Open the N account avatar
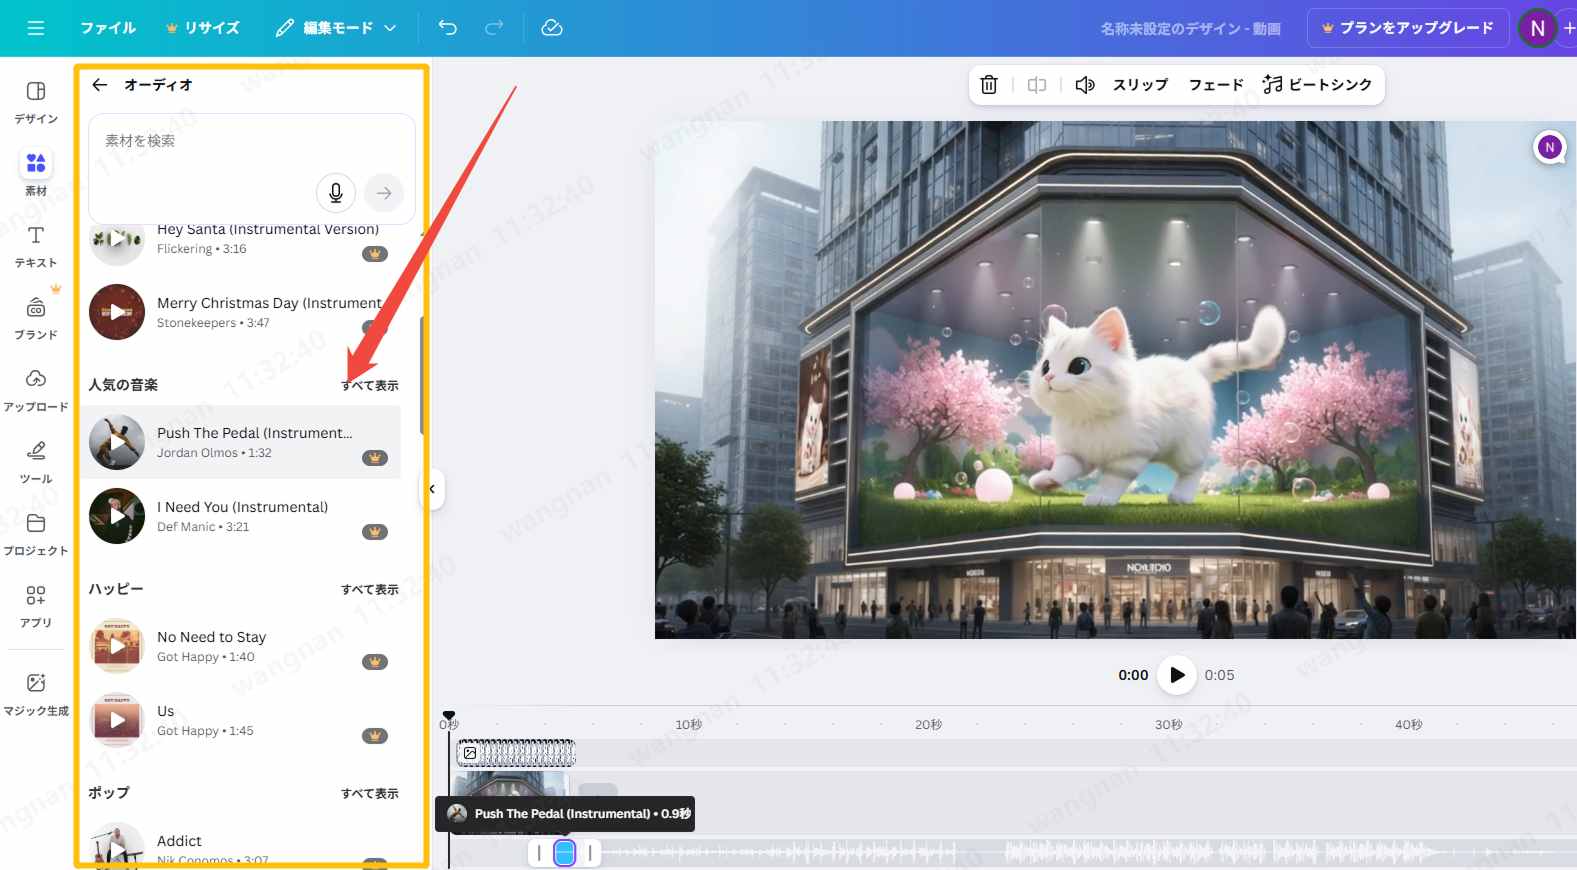 1538,28
